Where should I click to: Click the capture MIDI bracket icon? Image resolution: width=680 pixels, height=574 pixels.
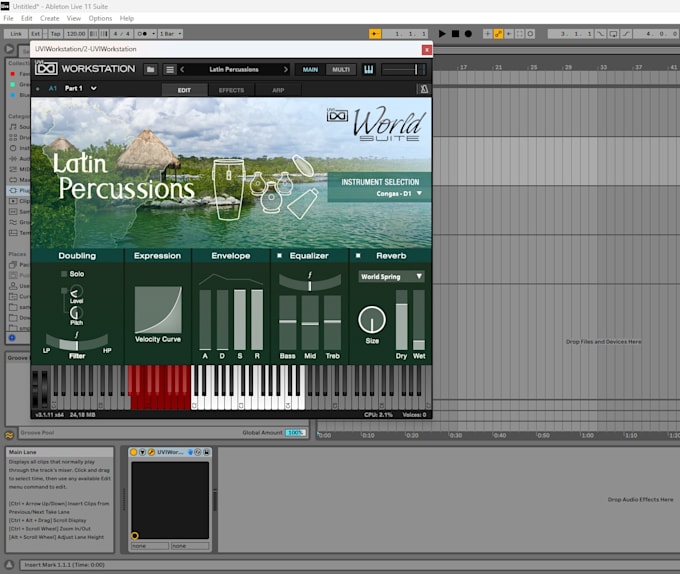[520, 33]
